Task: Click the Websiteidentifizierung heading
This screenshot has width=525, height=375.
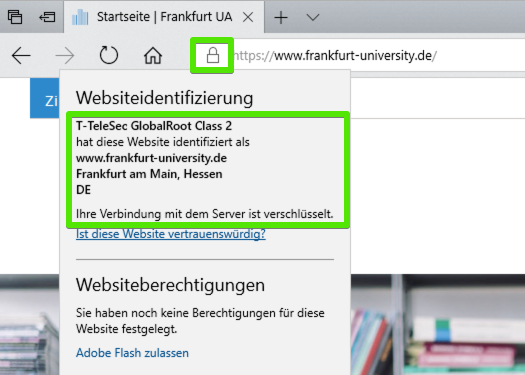Action: [164, 98]
